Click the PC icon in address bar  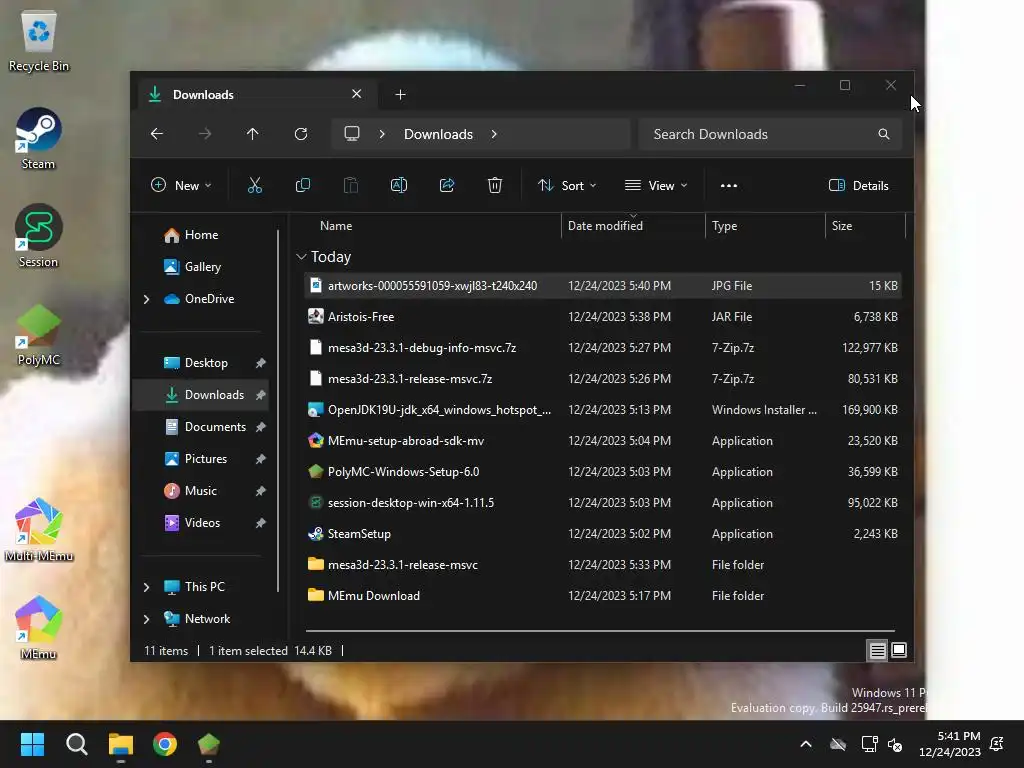[x=352, y=134]
